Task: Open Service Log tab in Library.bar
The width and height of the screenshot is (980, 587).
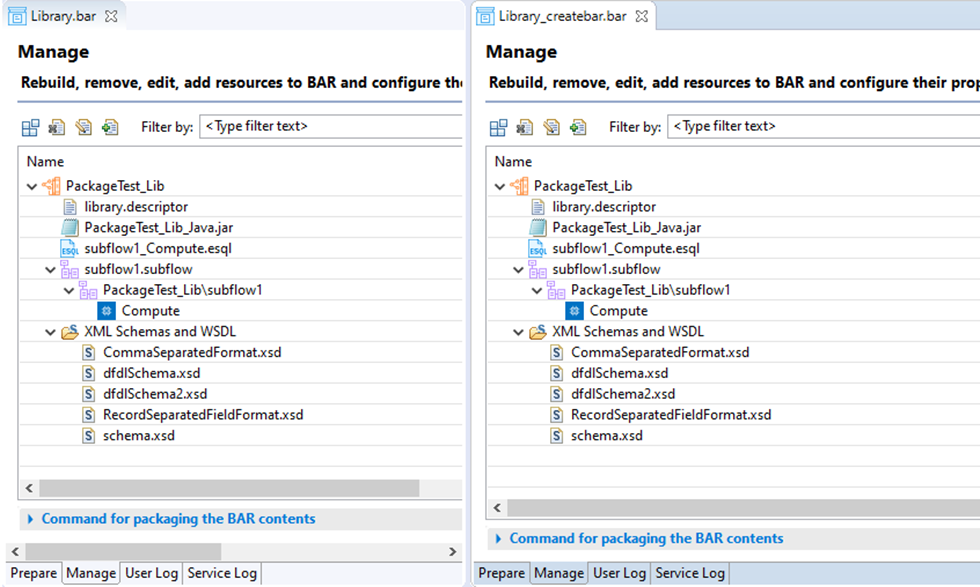Action: click(222, 573)
